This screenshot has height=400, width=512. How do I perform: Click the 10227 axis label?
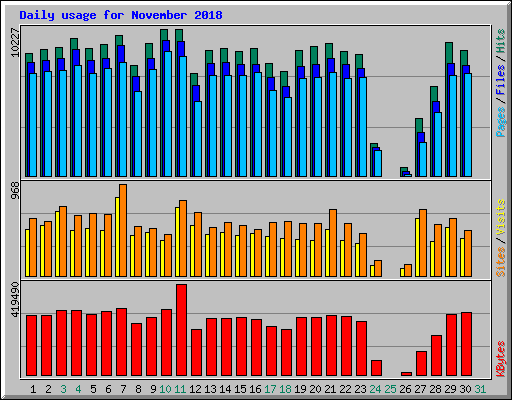click(x=15, y=42)
